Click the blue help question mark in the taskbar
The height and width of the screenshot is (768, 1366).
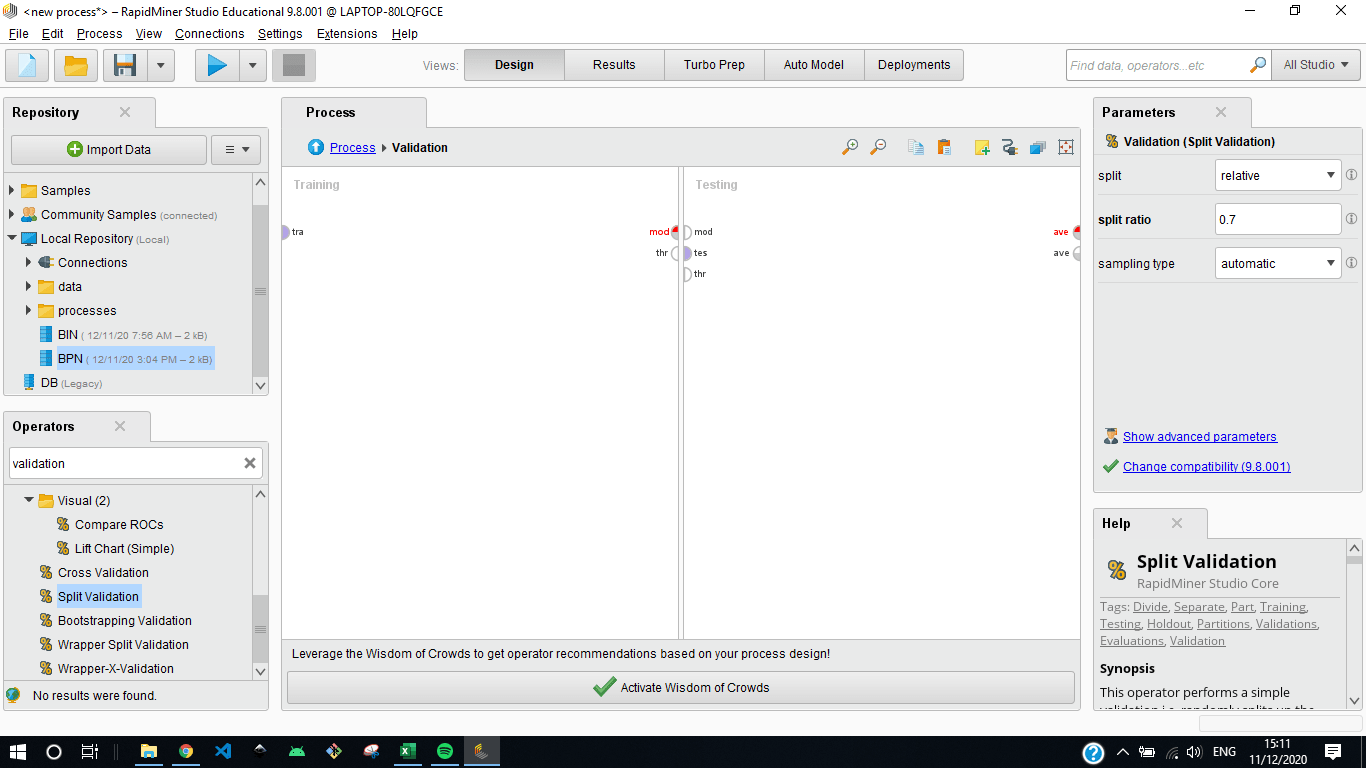click(x=1093, y=752)
